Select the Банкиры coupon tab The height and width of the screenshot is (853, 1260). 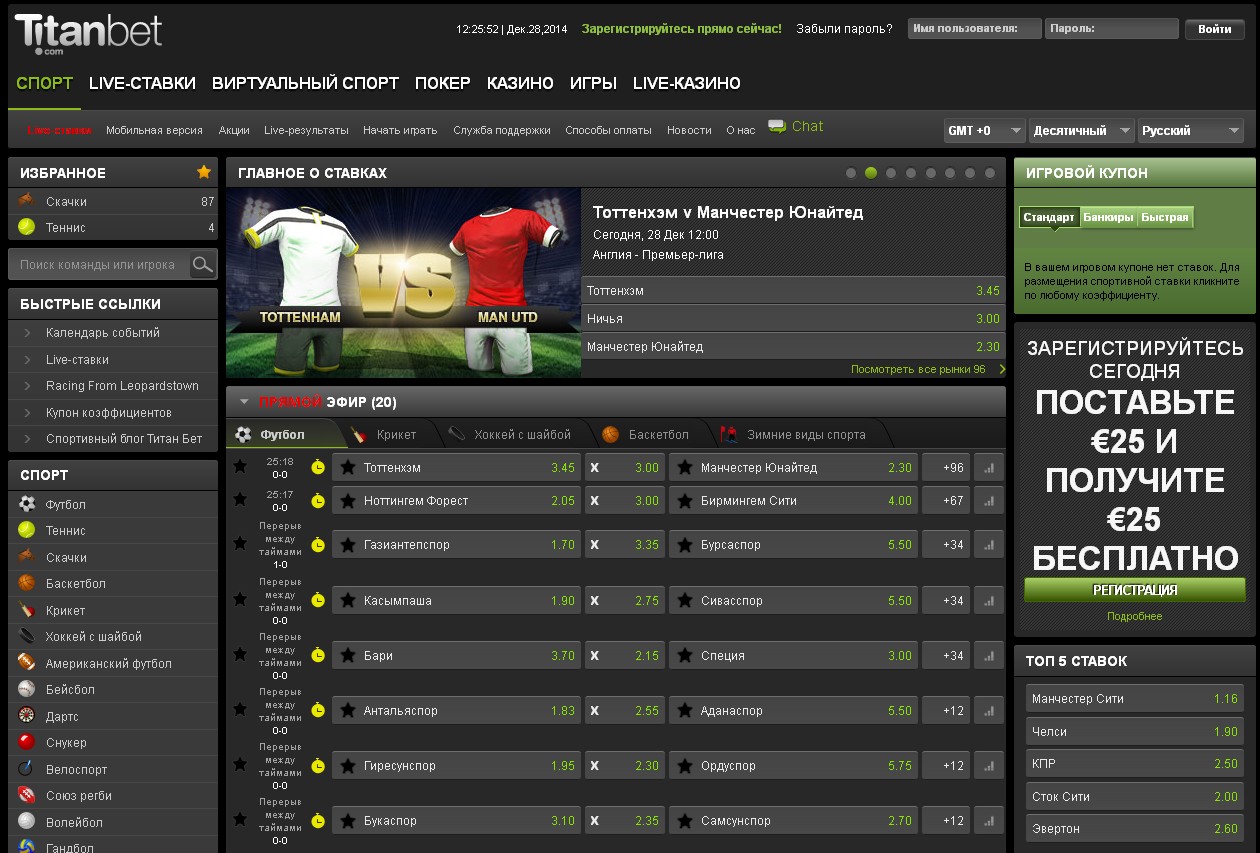(x=1108, y=217)
